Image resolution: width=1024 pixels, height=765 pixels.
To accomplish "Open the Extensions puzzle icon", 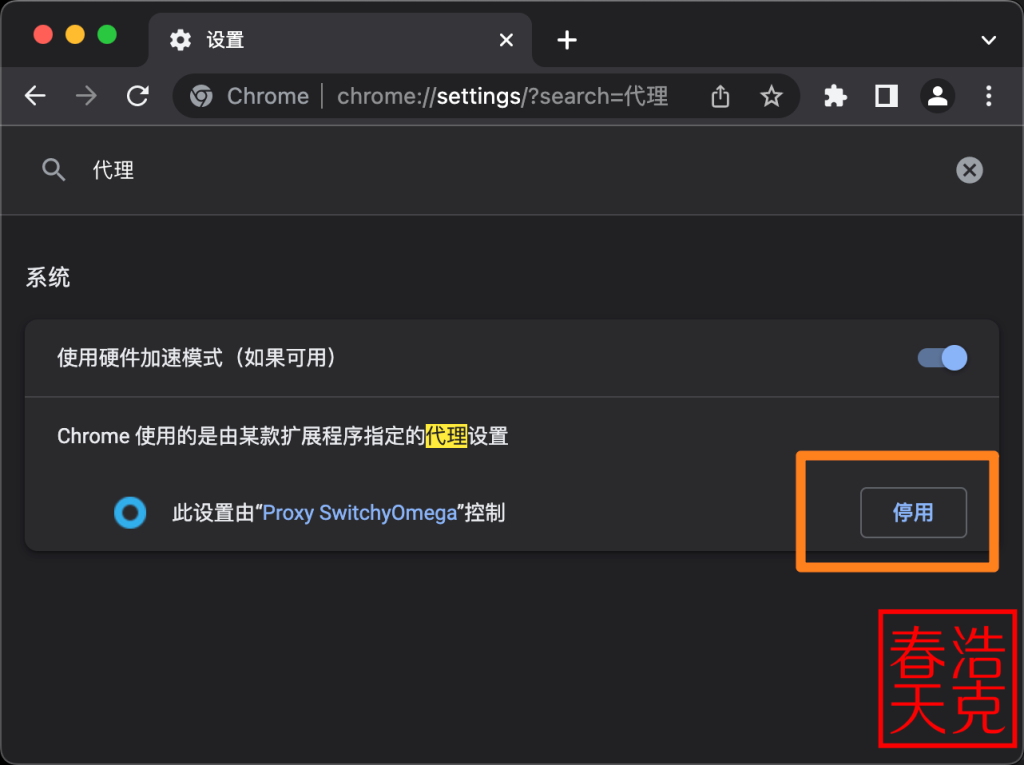I will point(835,95).
